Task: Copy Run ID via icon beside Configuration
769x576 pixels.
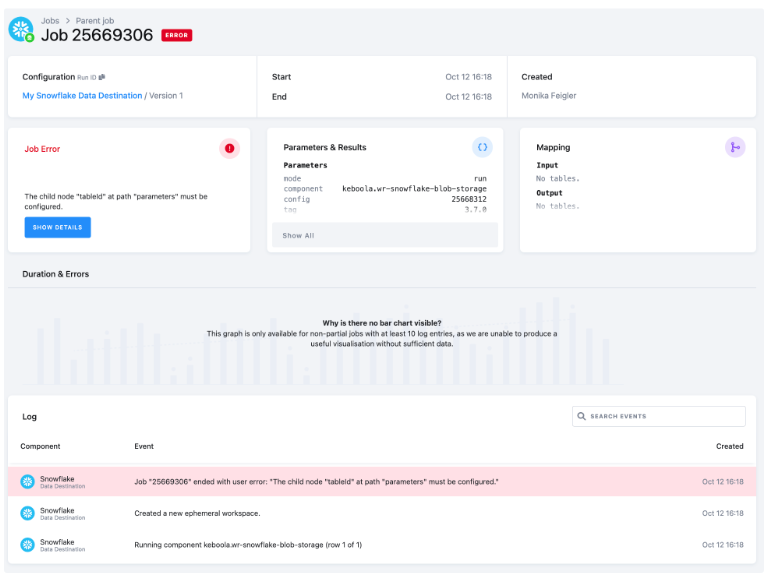Action: [x=102, y=77]
